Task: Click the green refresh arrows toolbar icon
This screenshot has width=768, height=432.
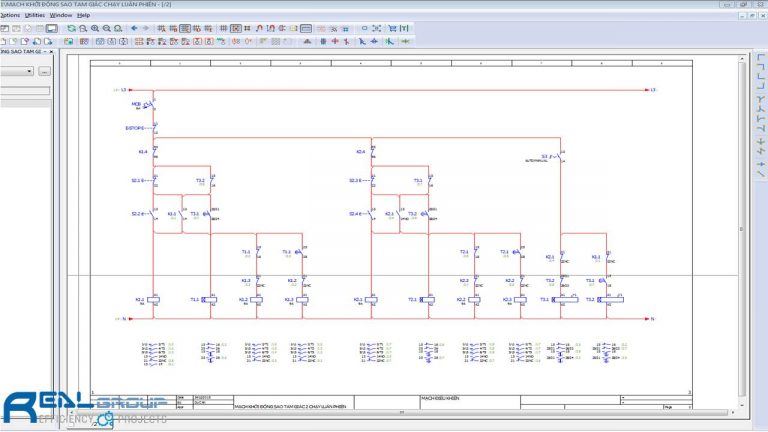Action: click(71, 28)
